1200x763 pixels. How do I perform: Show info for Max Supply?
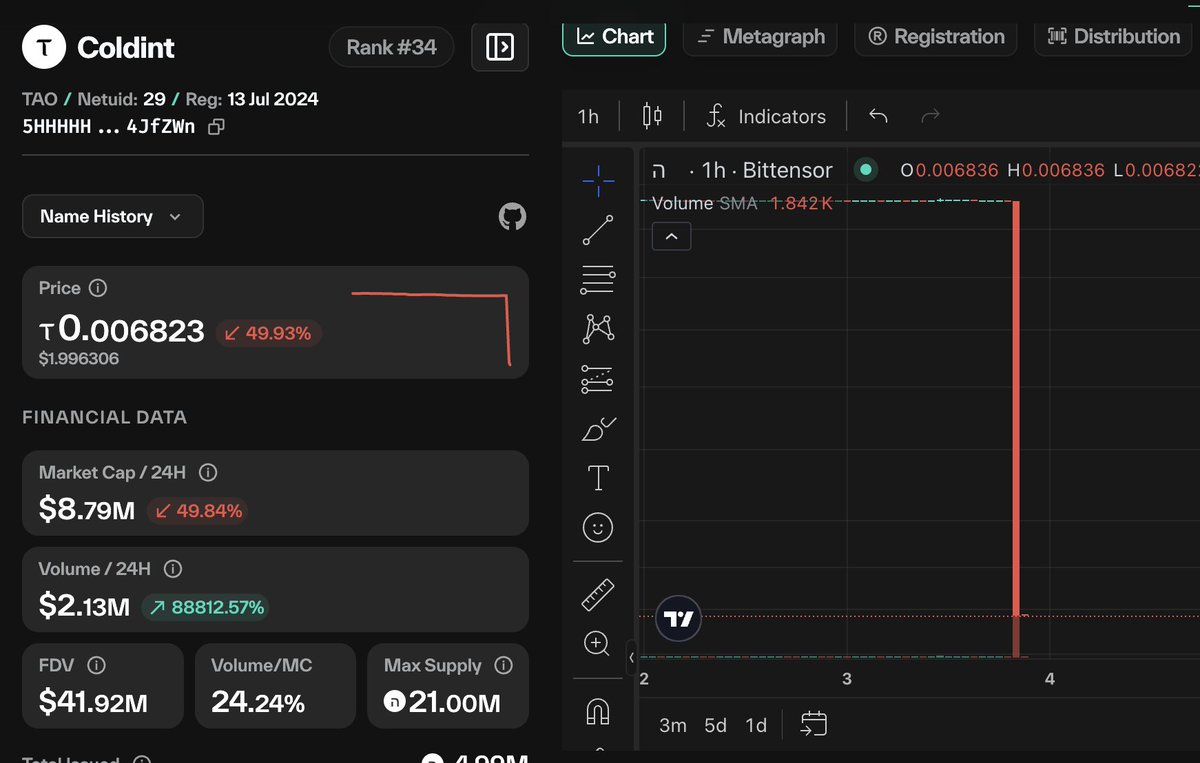tap(504, 665)
